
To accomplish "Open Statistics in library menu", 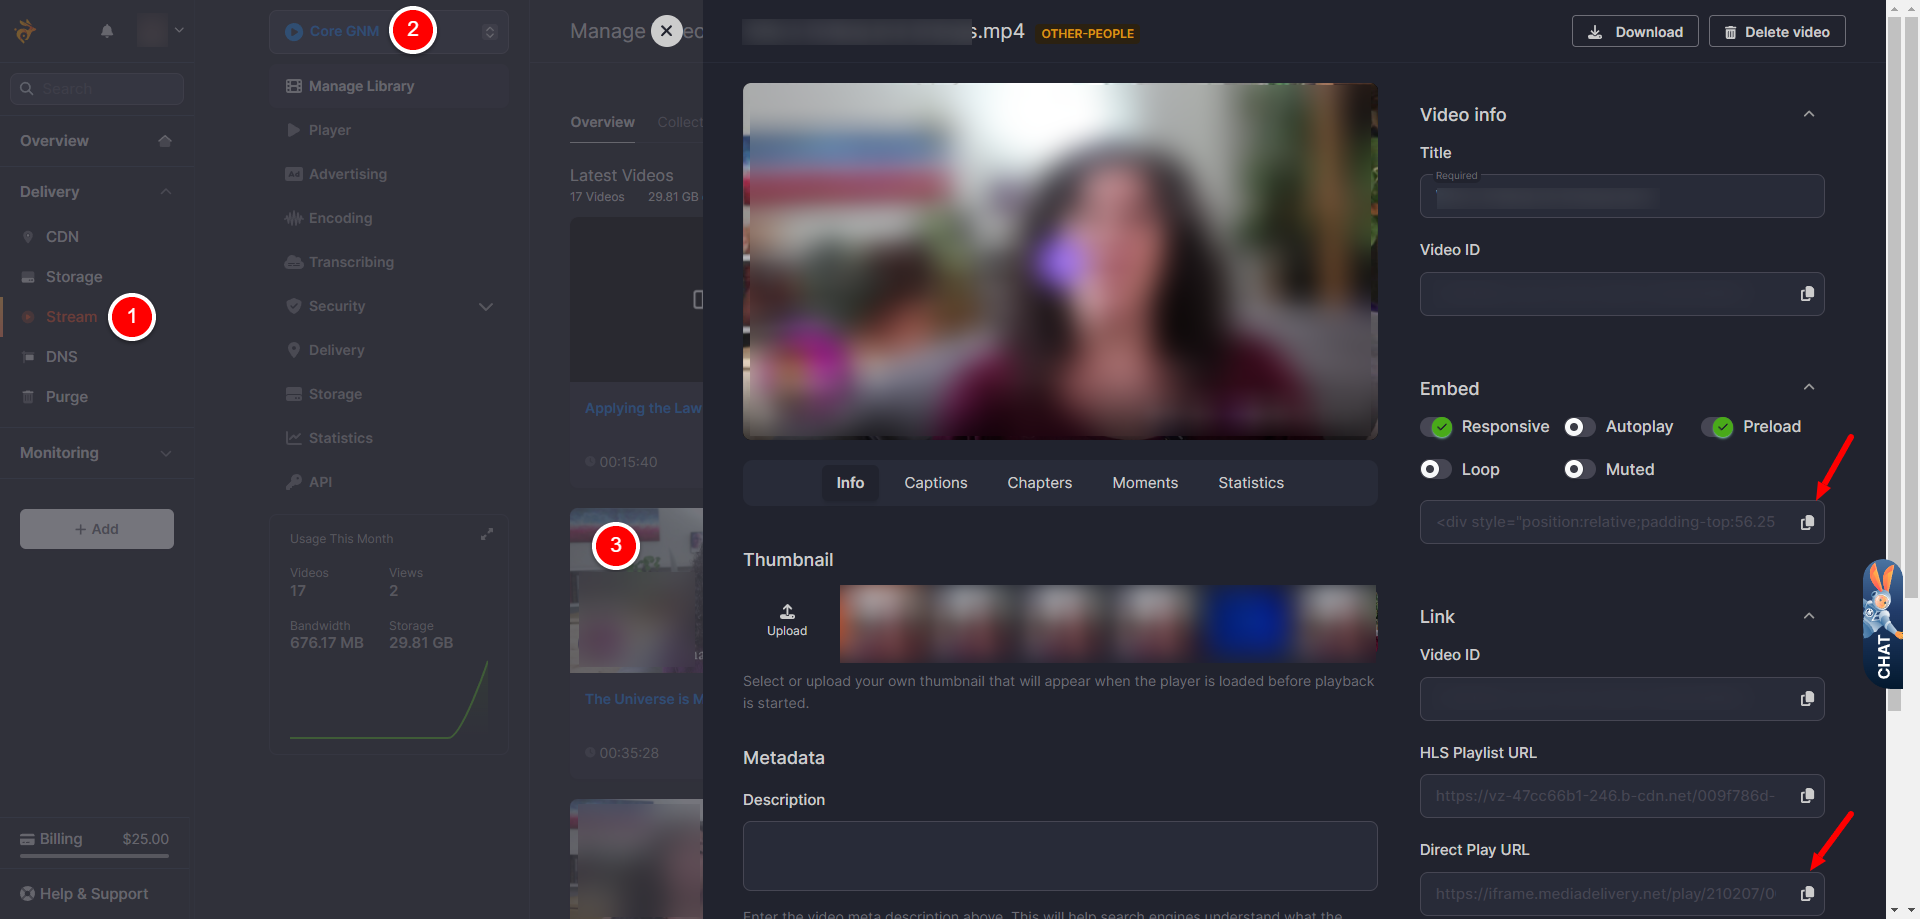I will [340, 438].
